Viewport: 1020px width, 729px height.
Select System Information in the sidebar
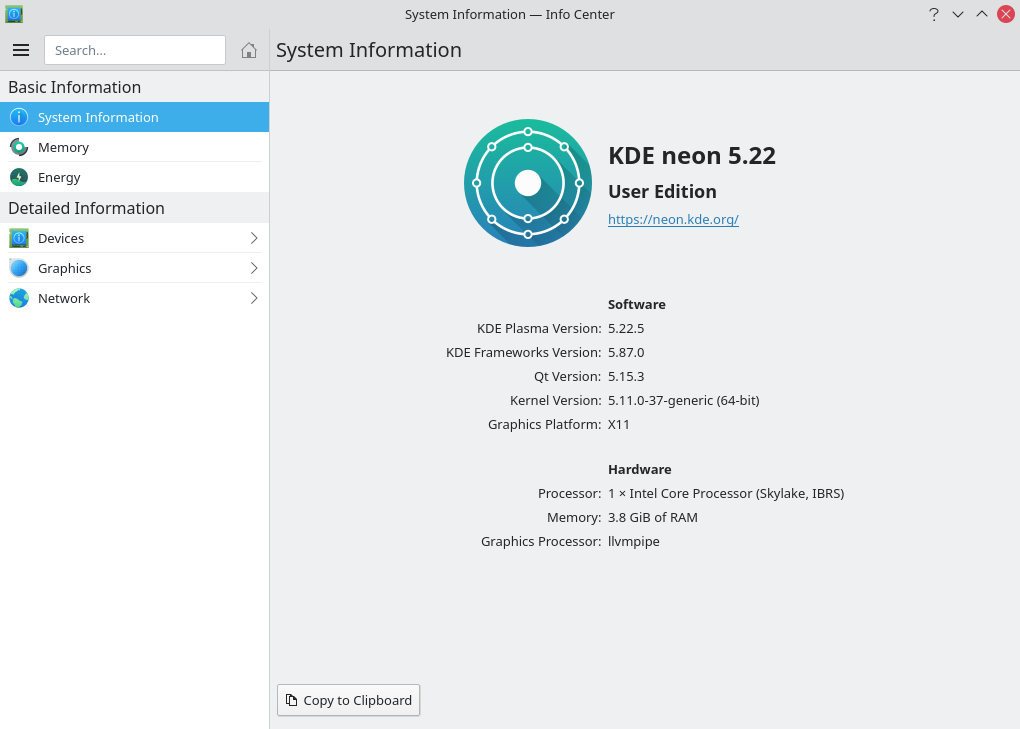[x=98, y=117]
